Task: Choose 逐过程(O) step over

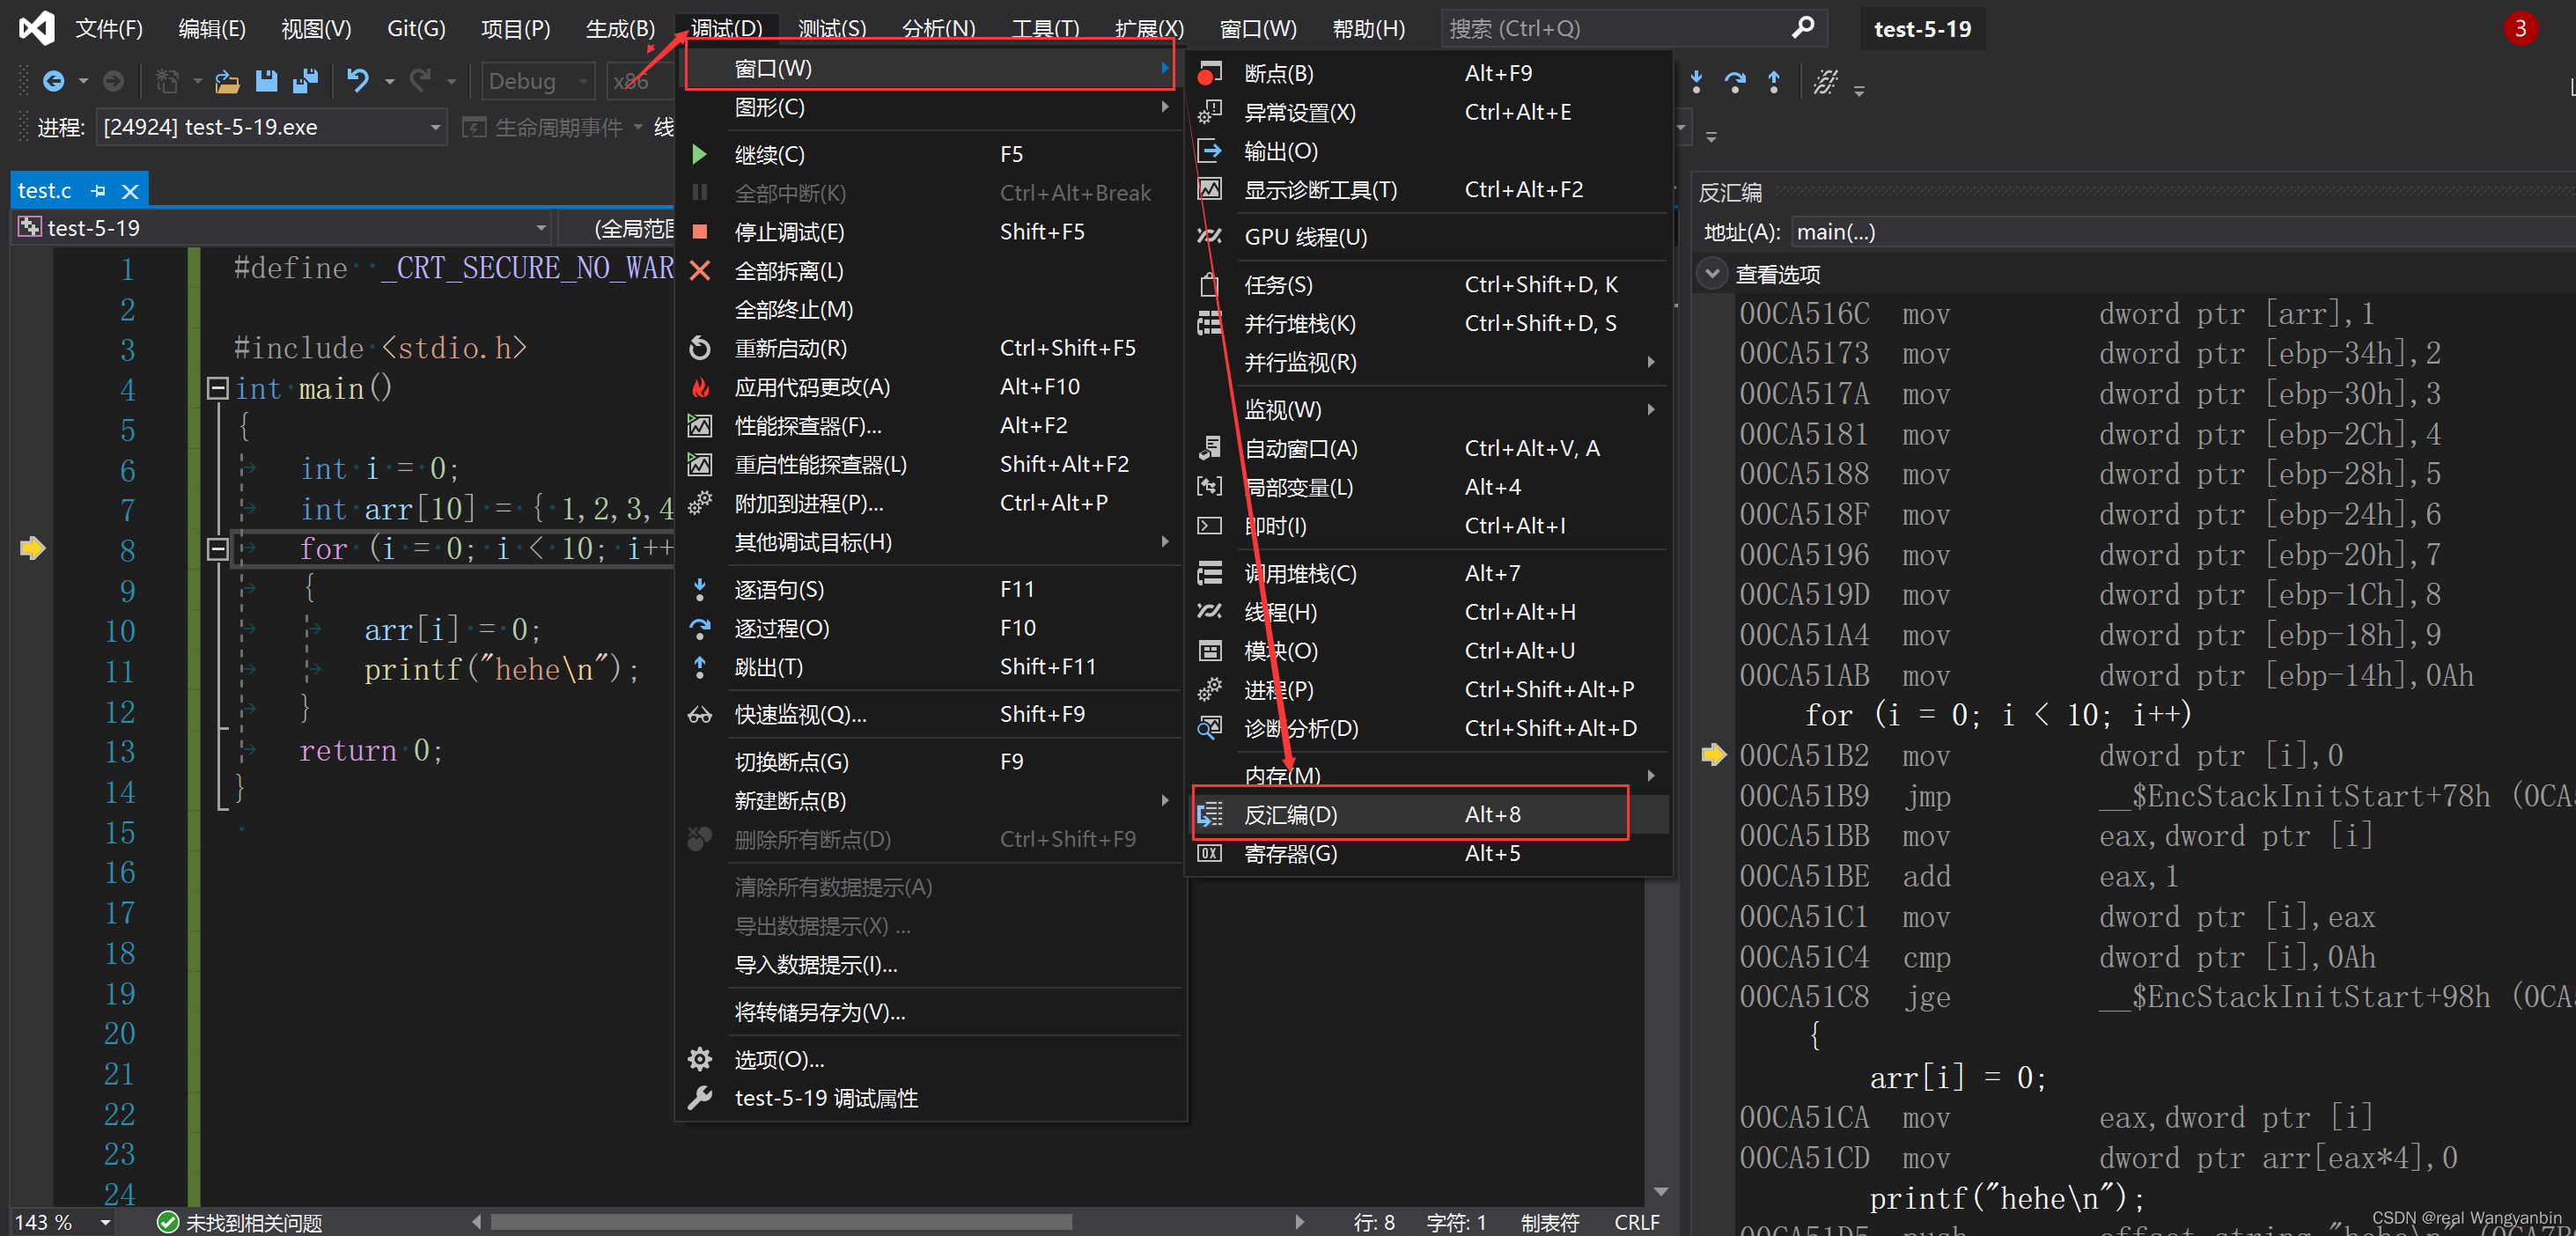Action: [930, 628]
